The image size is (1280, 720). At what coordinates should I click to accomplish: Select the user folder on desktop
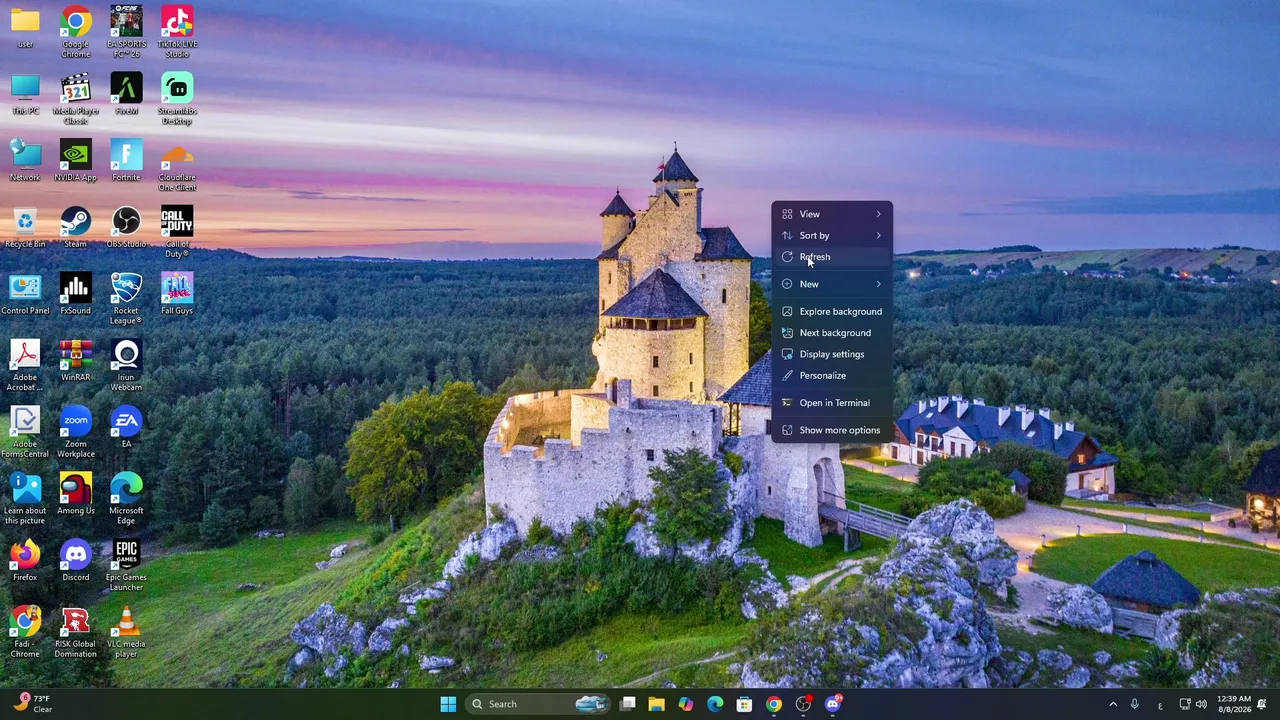pos(25,27)
